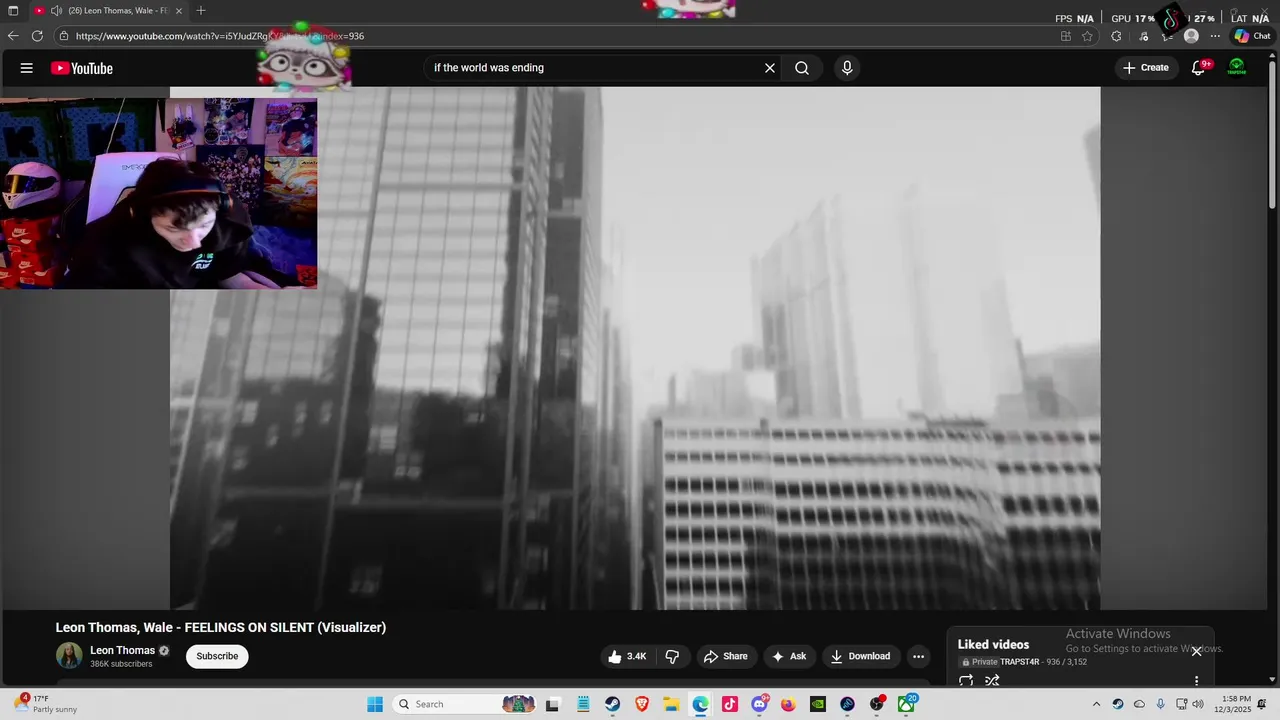This screenshot has width=1280, height=720.
Task: Toggle shuffle in Liked videos playlist
Action: click(x=992, y=681)
